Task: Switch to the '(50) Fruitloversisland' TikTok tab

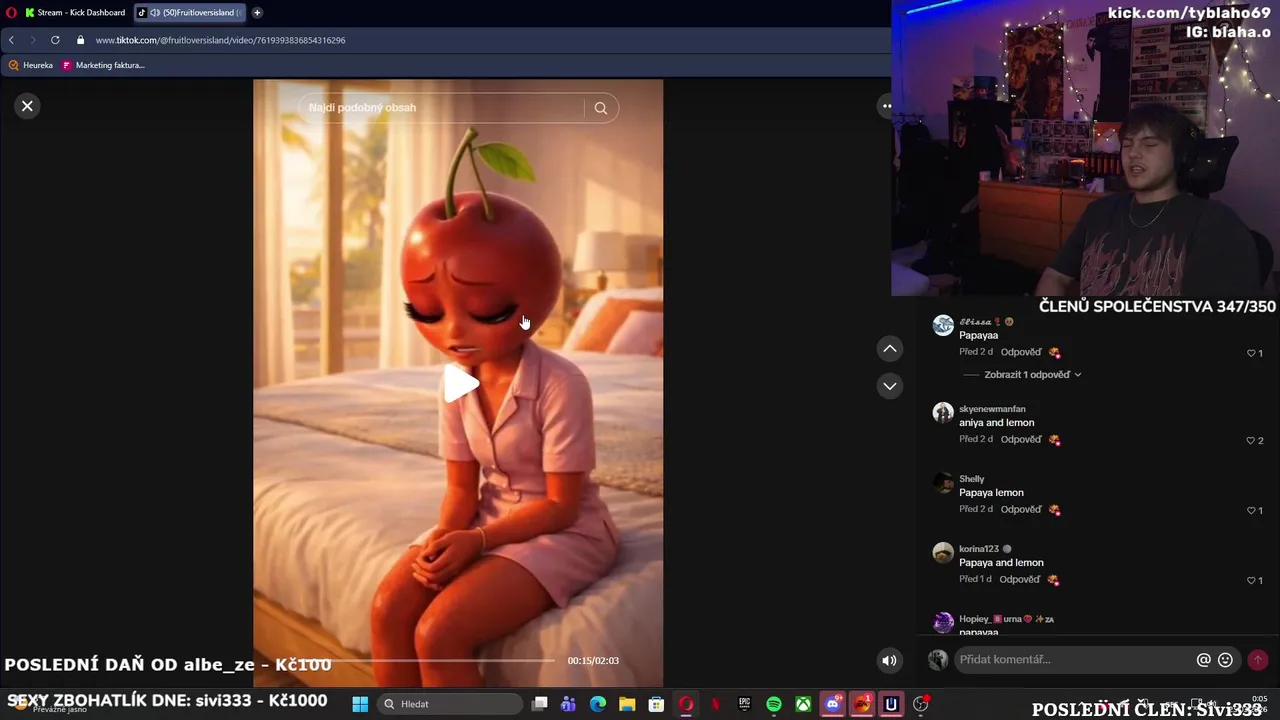Action: click(190, 13)
